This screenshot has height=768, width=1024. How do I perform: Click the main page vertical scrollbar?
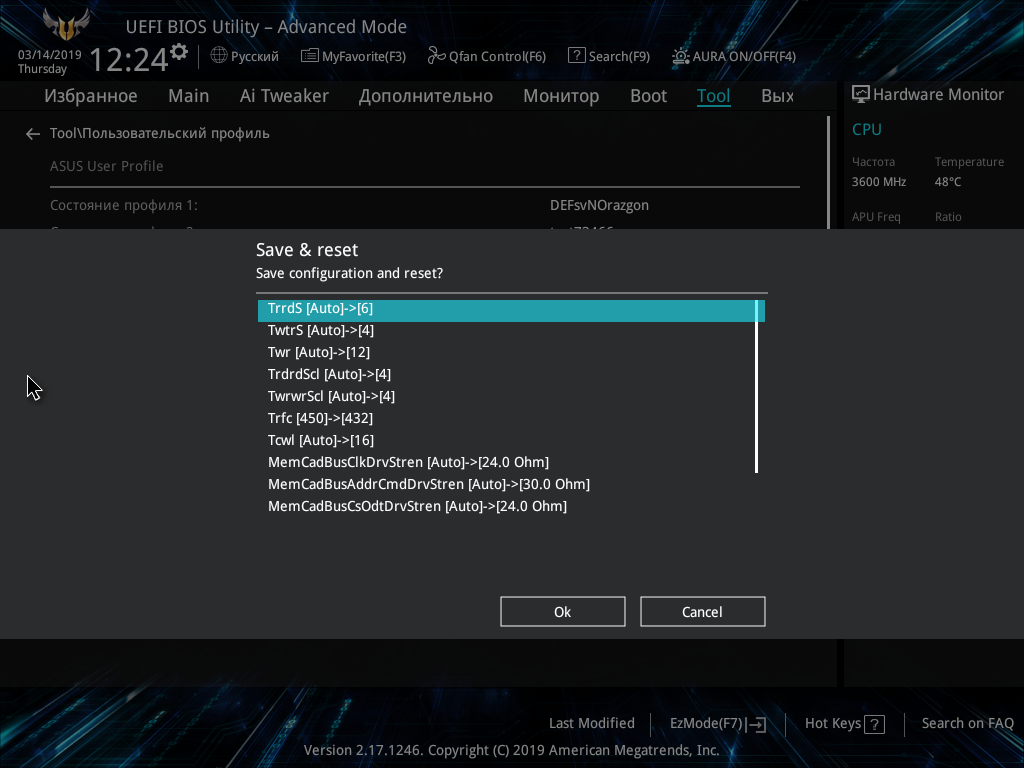828,172
